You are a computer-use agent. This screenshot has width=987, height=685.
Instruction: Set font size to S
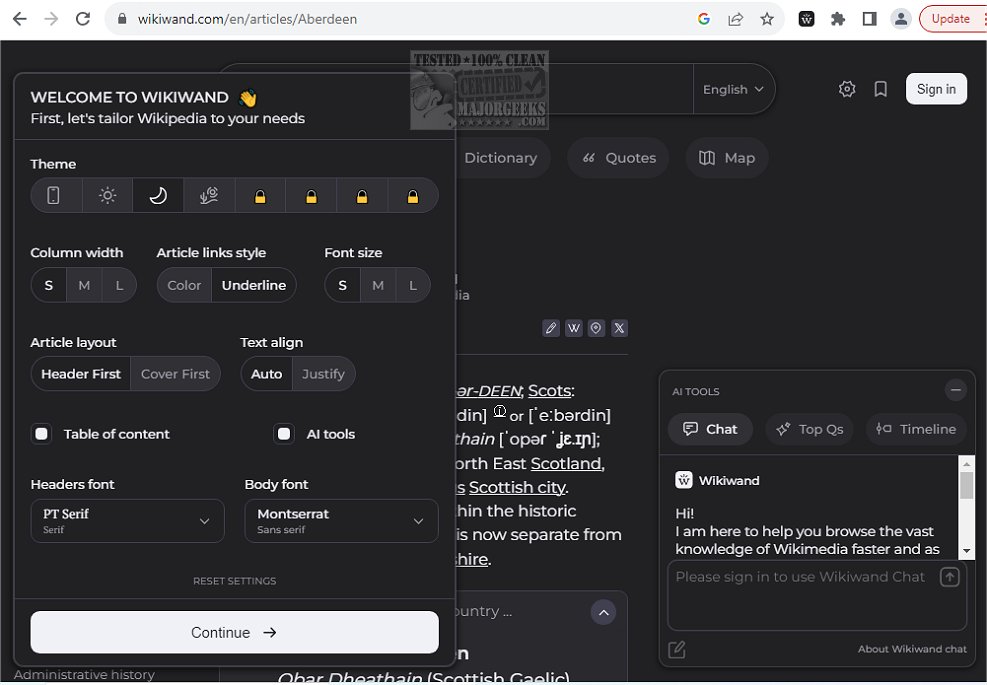point(342,285)
